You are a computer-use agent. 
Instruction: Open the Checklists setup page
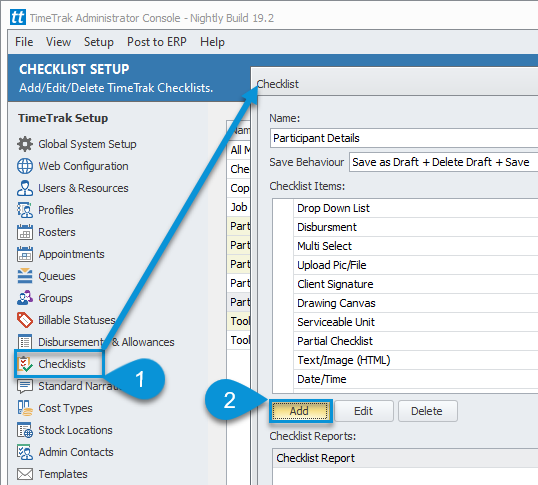[x=62, y=364]
